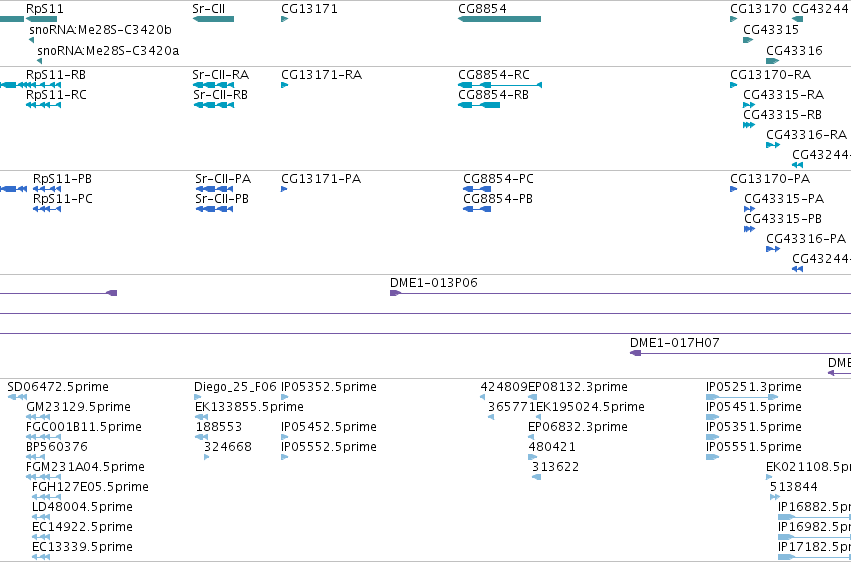Click the Sr-CII-RB transcript glyph
The image size is (851, 562).
pos(214,105)
